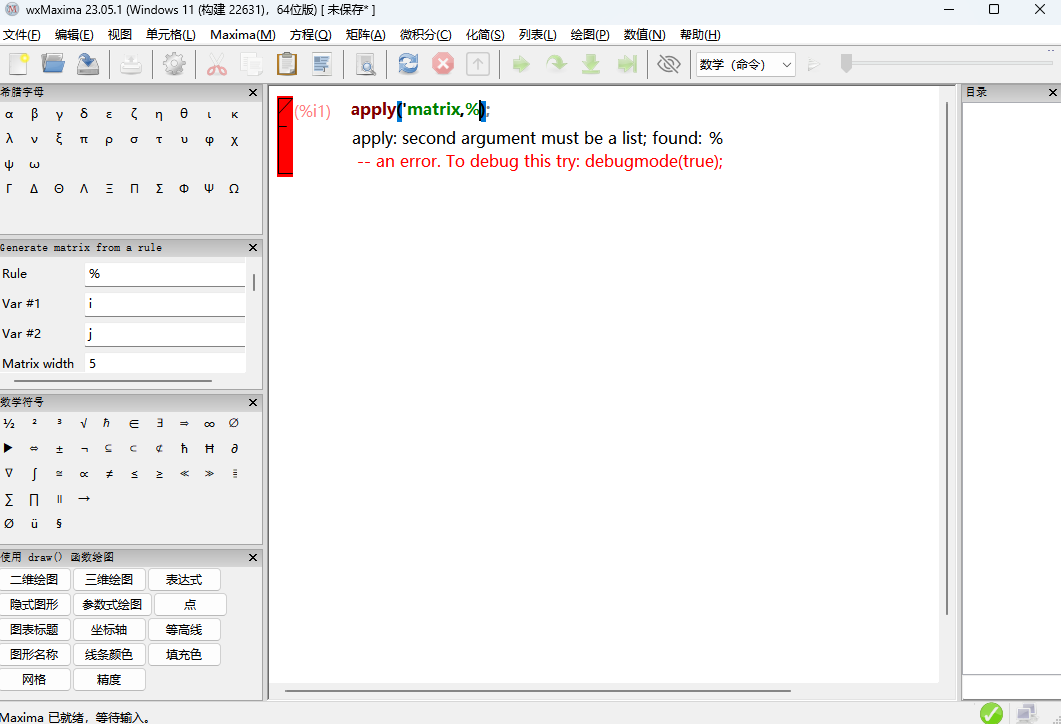The height and width of the screenshot is (724, 1061).
Task: Click the Matrix width input field
Action: (x=165, y=364)
